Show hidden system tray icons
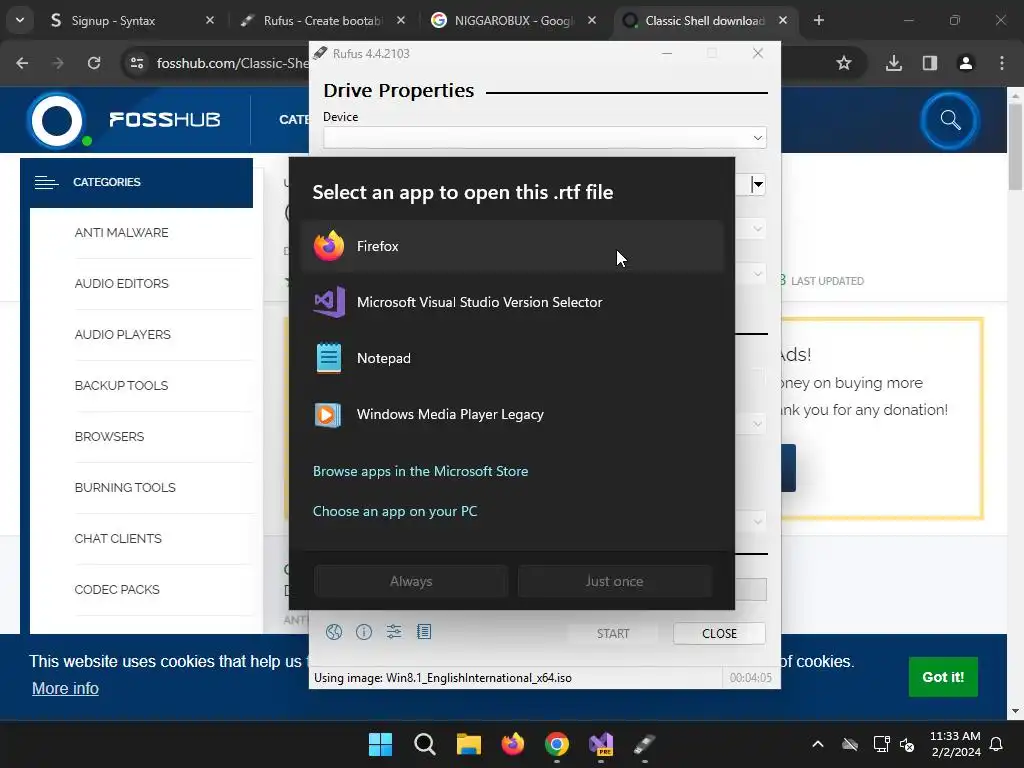Screen dimensions: 1024x768 tap(818, 744)
